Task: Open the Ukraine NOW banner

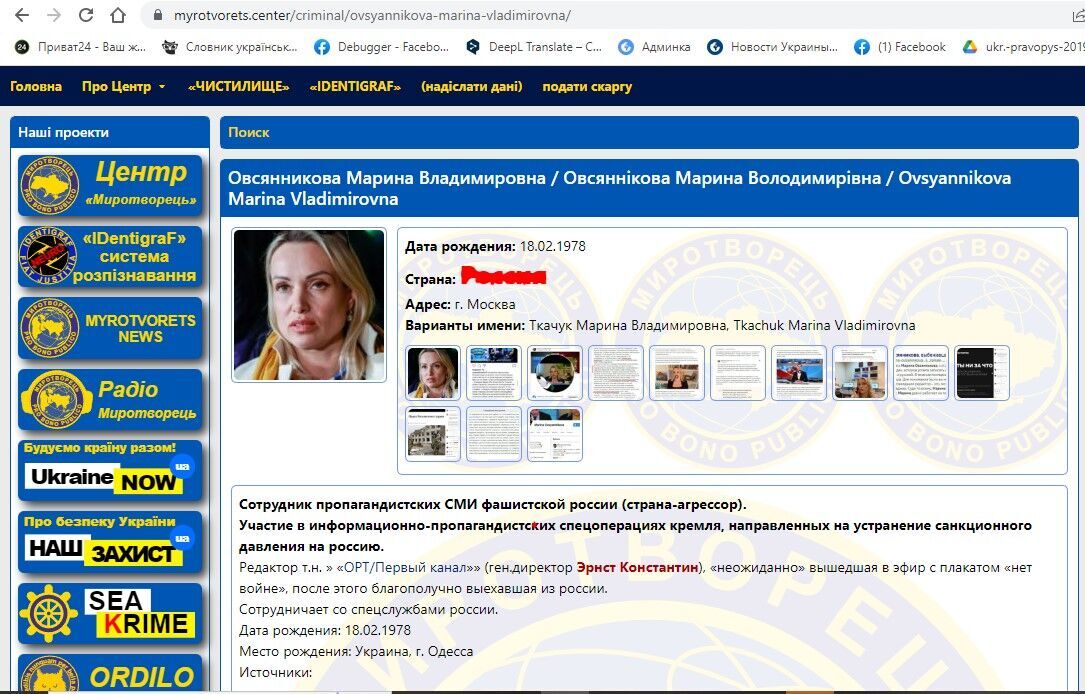Action: 110,470
